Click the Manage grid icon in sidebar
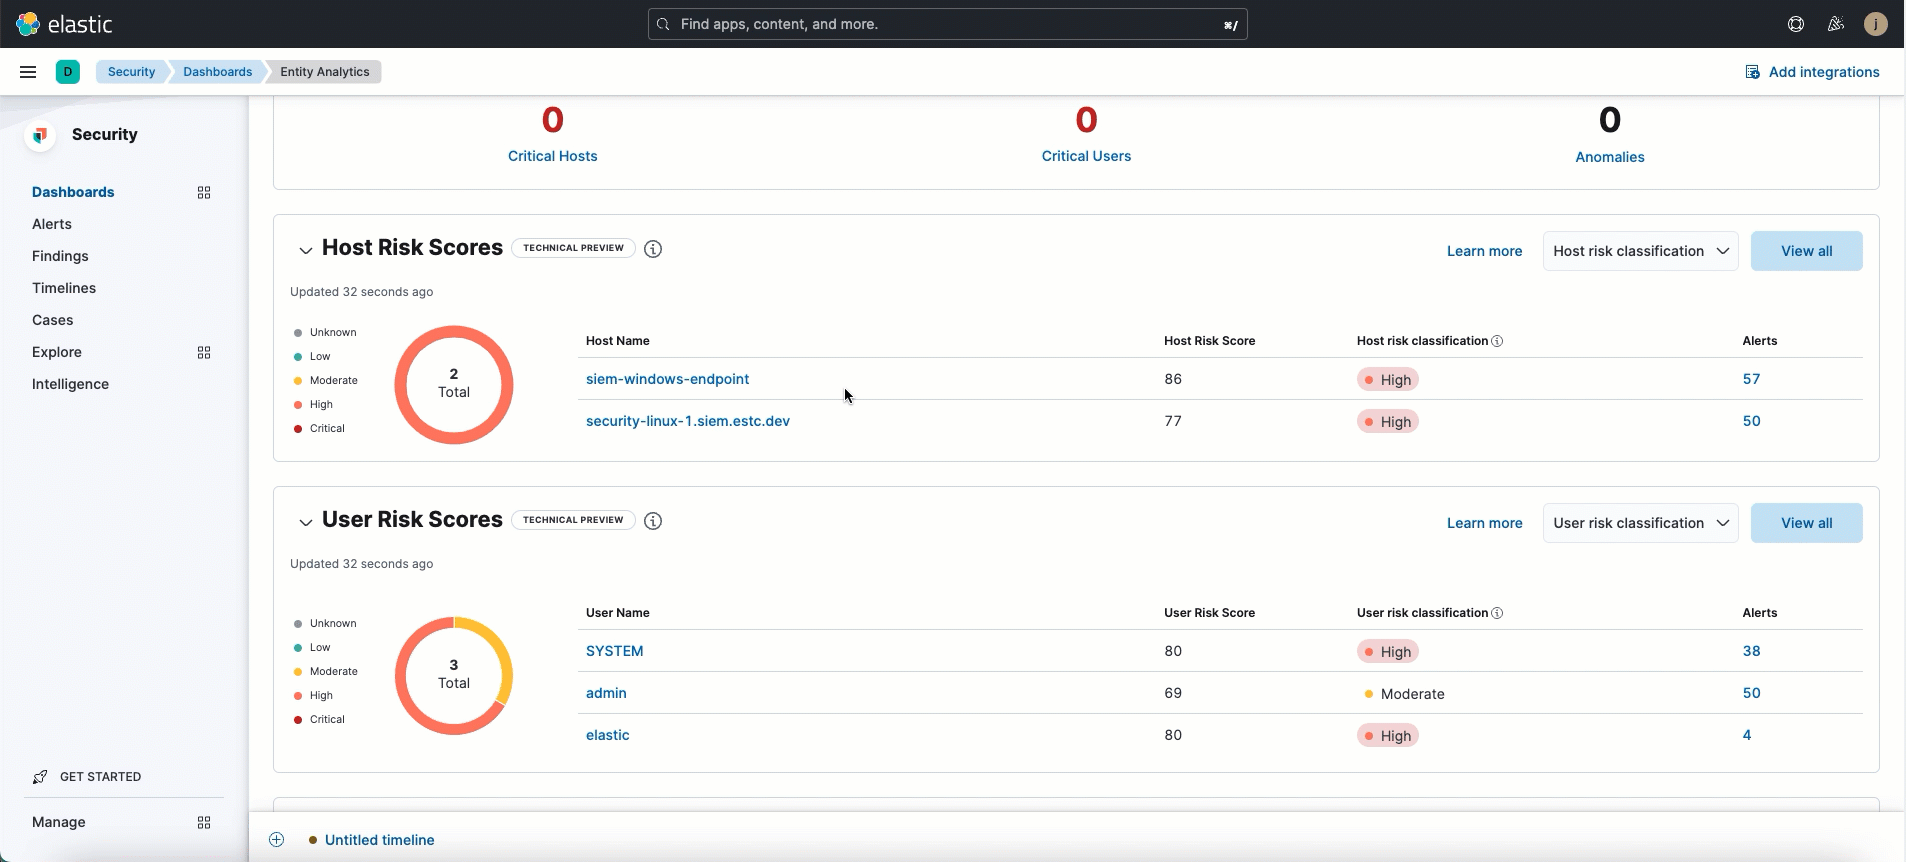The image size is (1906, 862). tap(204, 822)
